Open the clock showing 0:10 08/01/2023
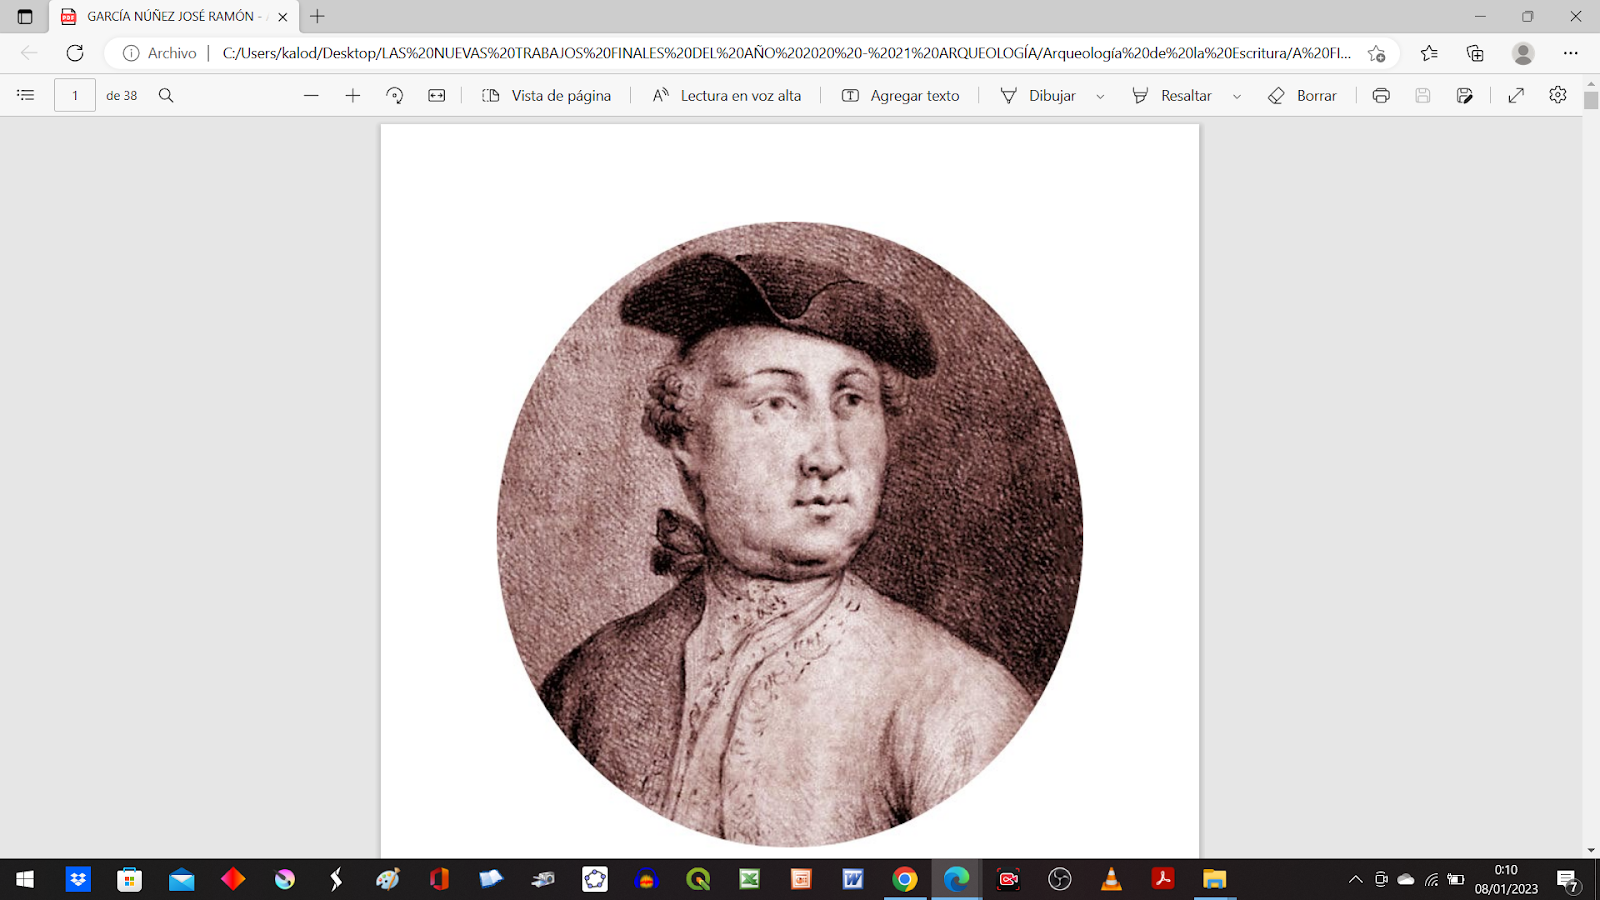 coord(1506,879)
